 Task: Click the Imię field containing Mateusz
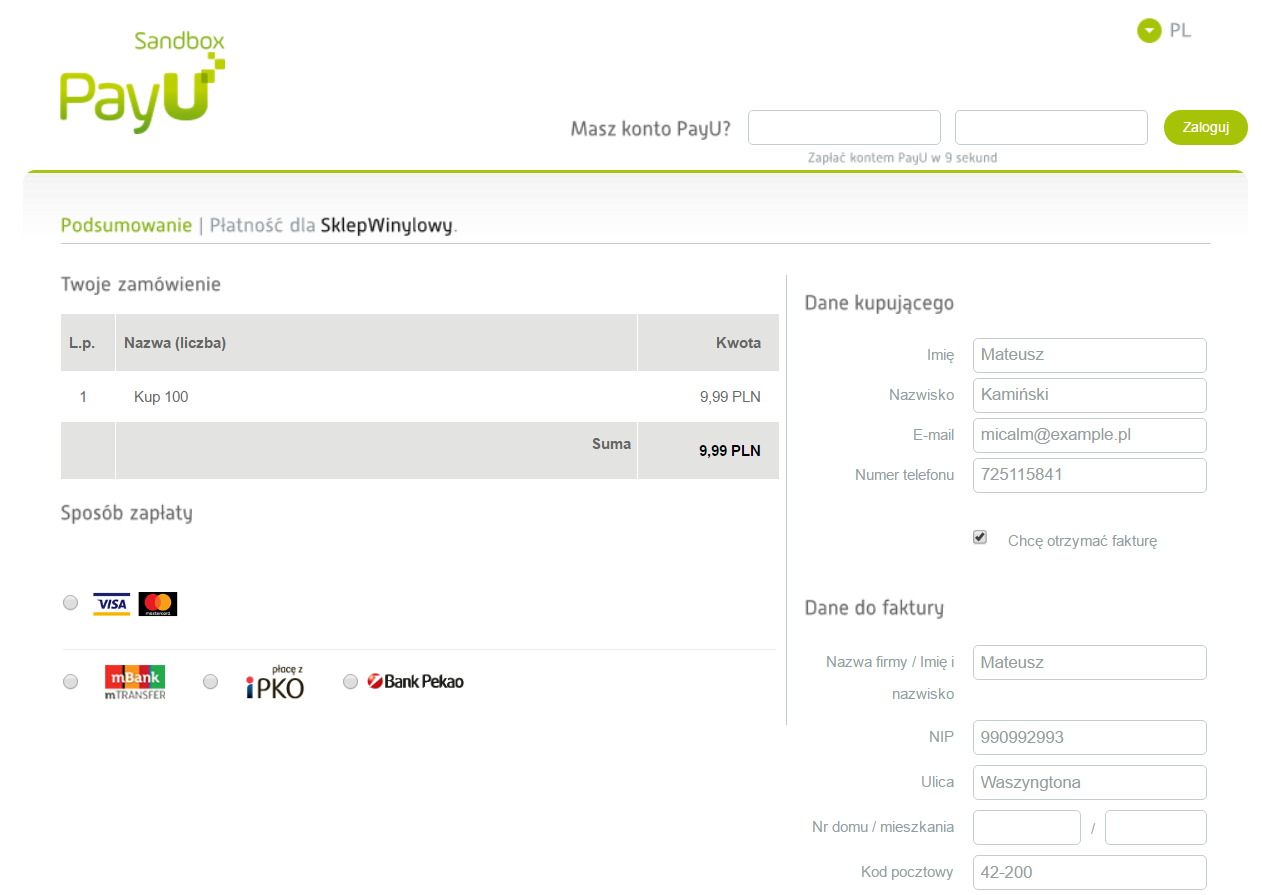click(1090, 355)
